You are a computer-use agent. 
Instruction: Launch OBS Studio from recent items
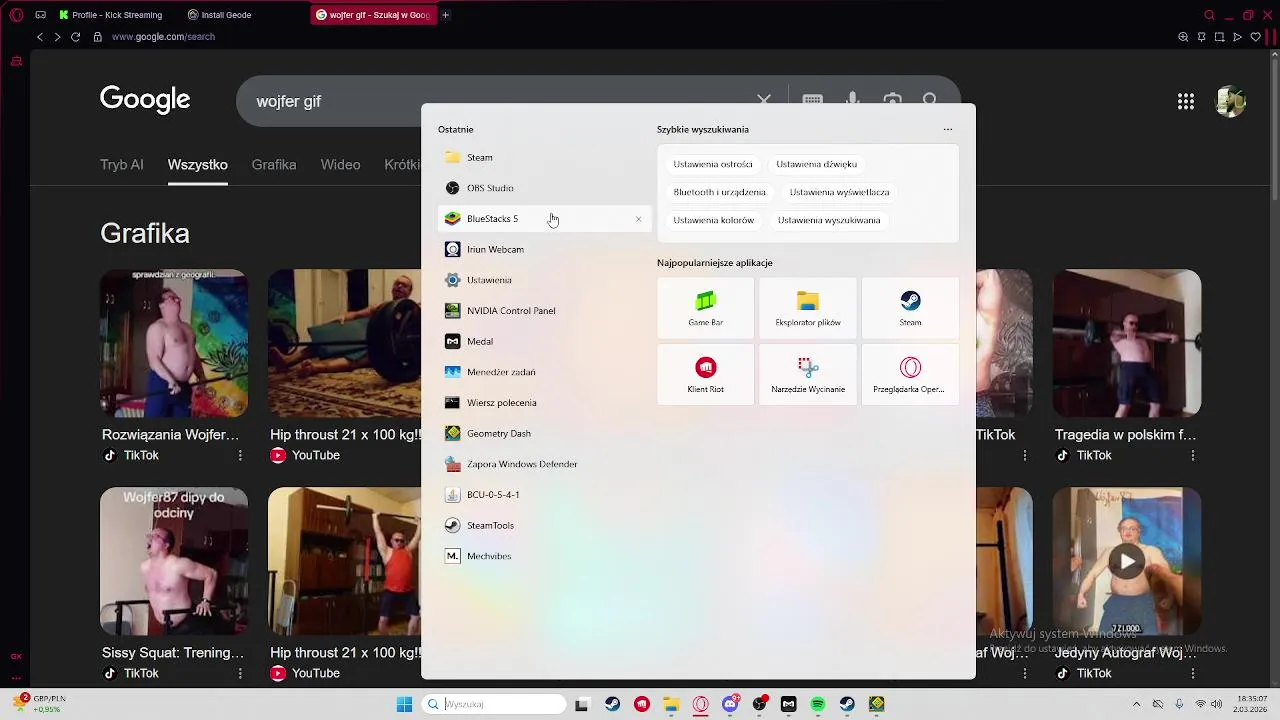(x=545, y=188)
